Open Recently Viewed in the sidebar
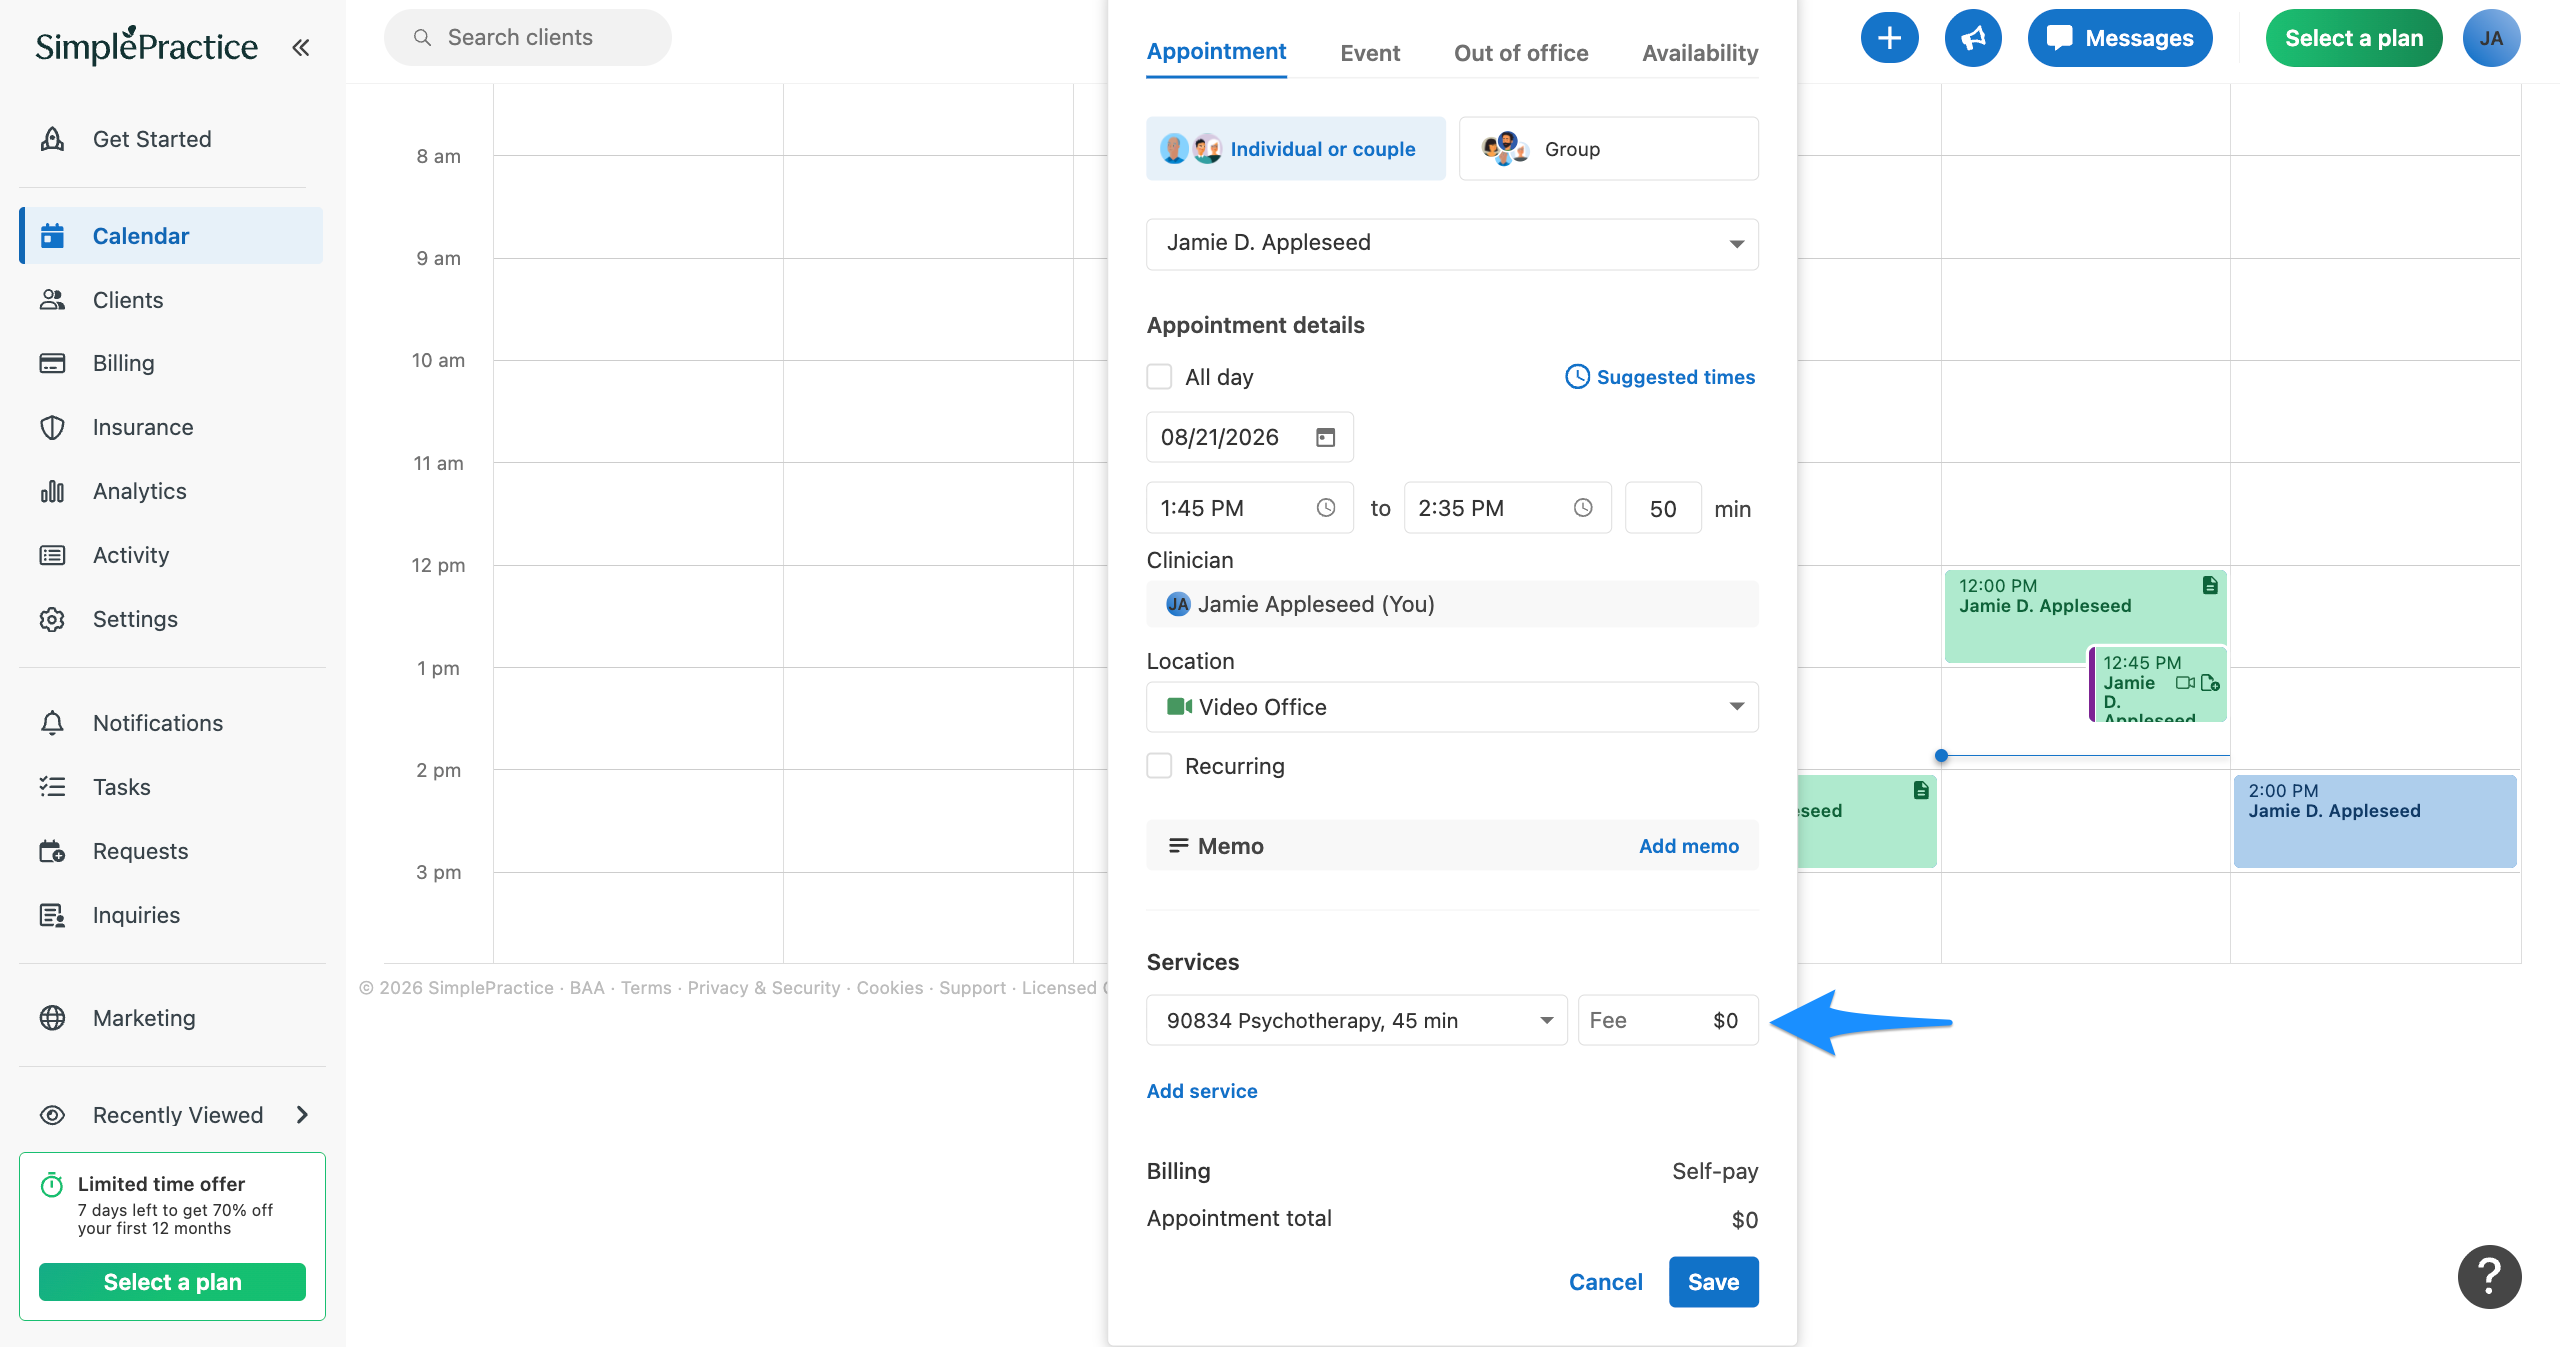The width and height of the screenshot is (2560, 1347). pyautogui.click(x=172, y=1115)
